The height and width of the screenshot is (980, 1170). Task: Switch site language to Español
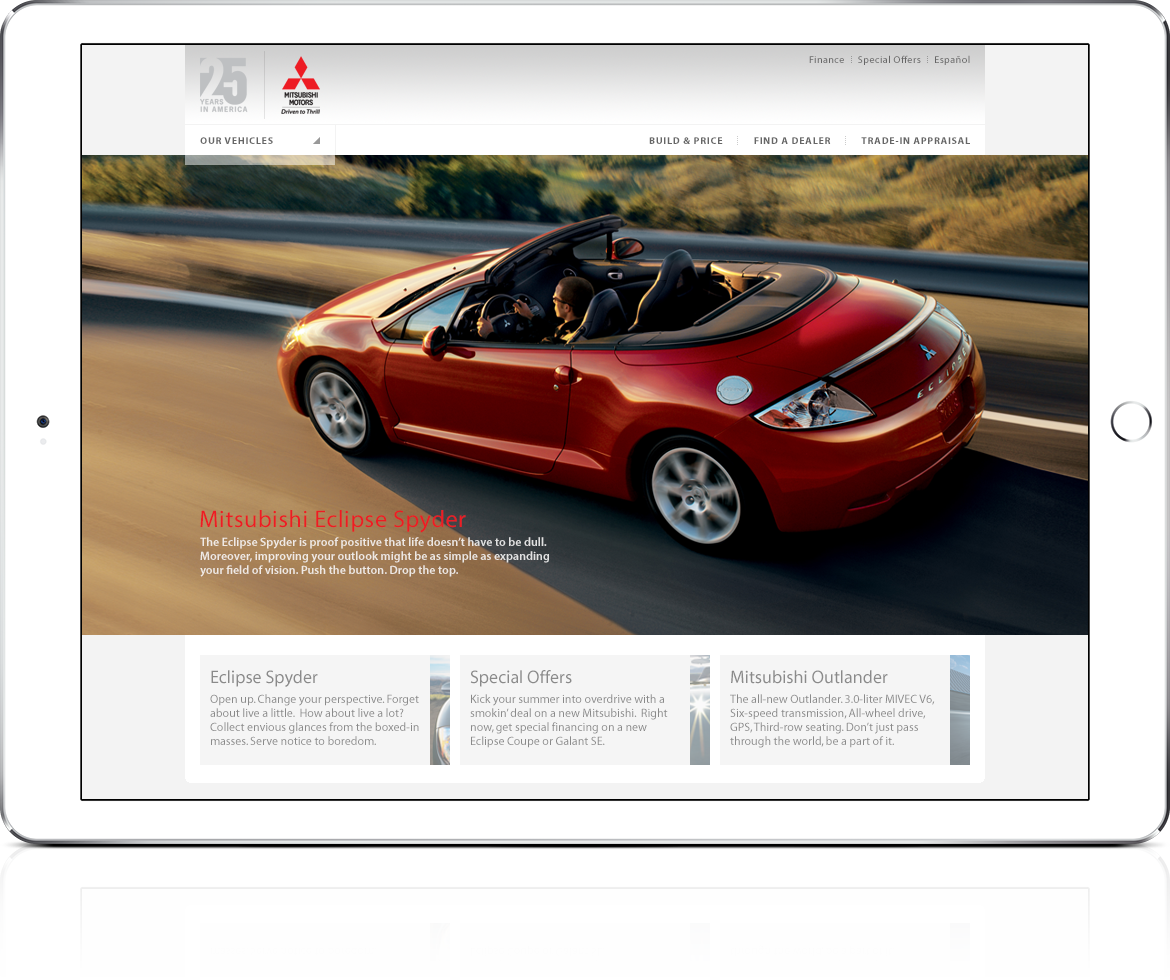click(952, 60)
